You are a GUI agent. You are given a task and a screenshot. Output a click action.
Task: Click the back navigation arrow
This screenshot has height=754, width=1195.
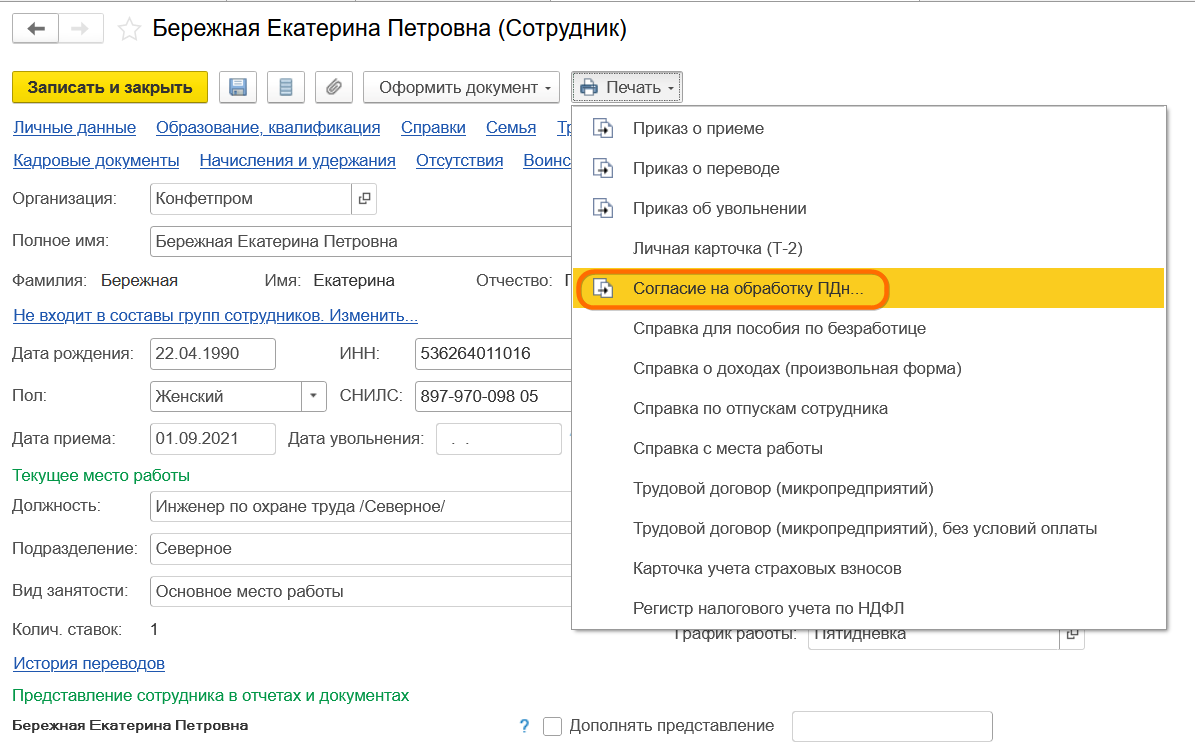pyautogui.click(x=36, y=29)
